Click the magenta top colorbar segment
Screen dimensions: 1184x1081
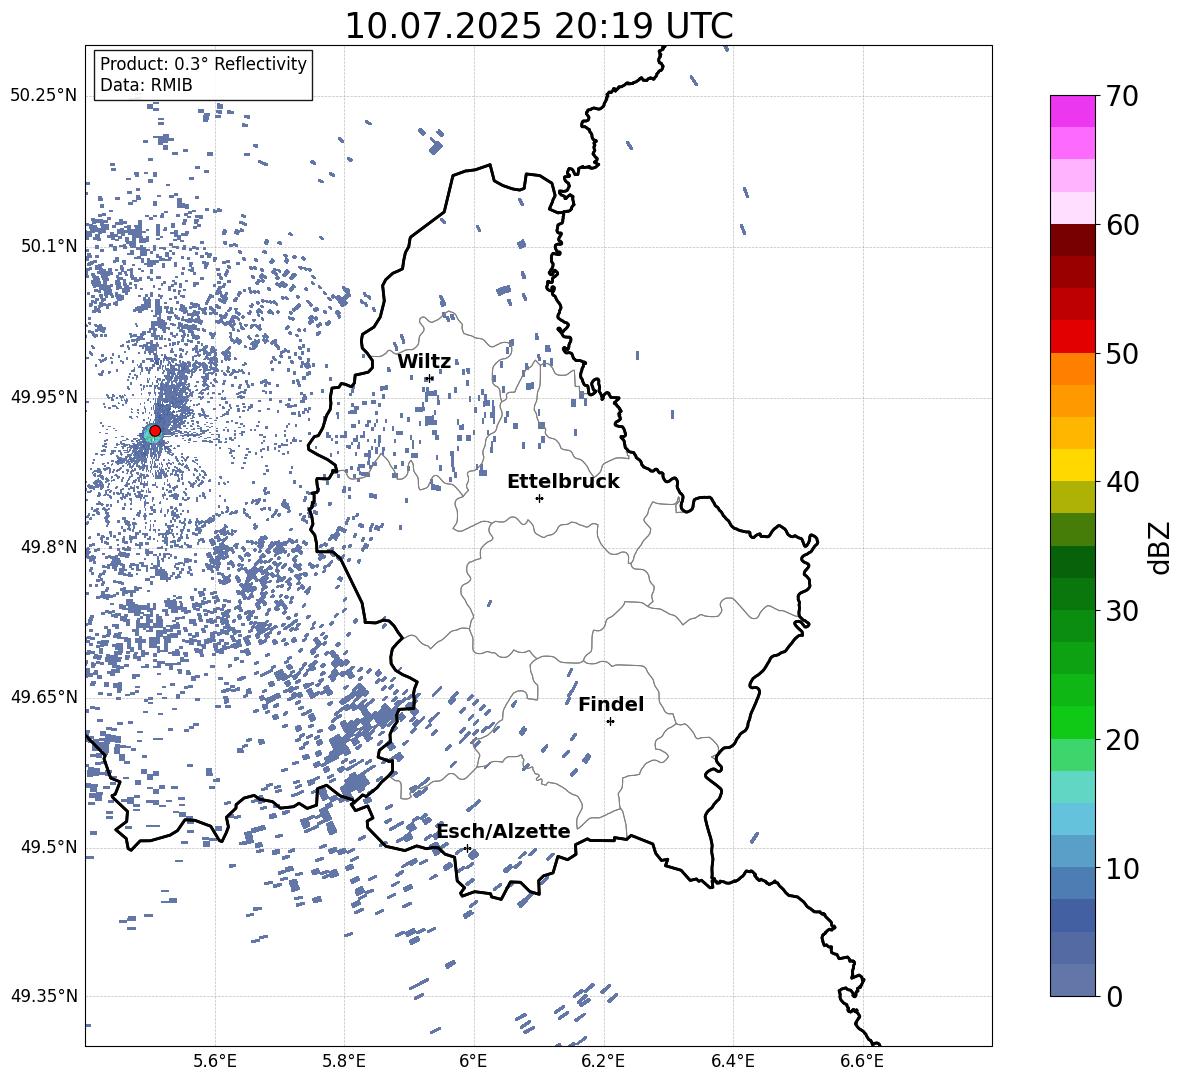pos(1072,112)
